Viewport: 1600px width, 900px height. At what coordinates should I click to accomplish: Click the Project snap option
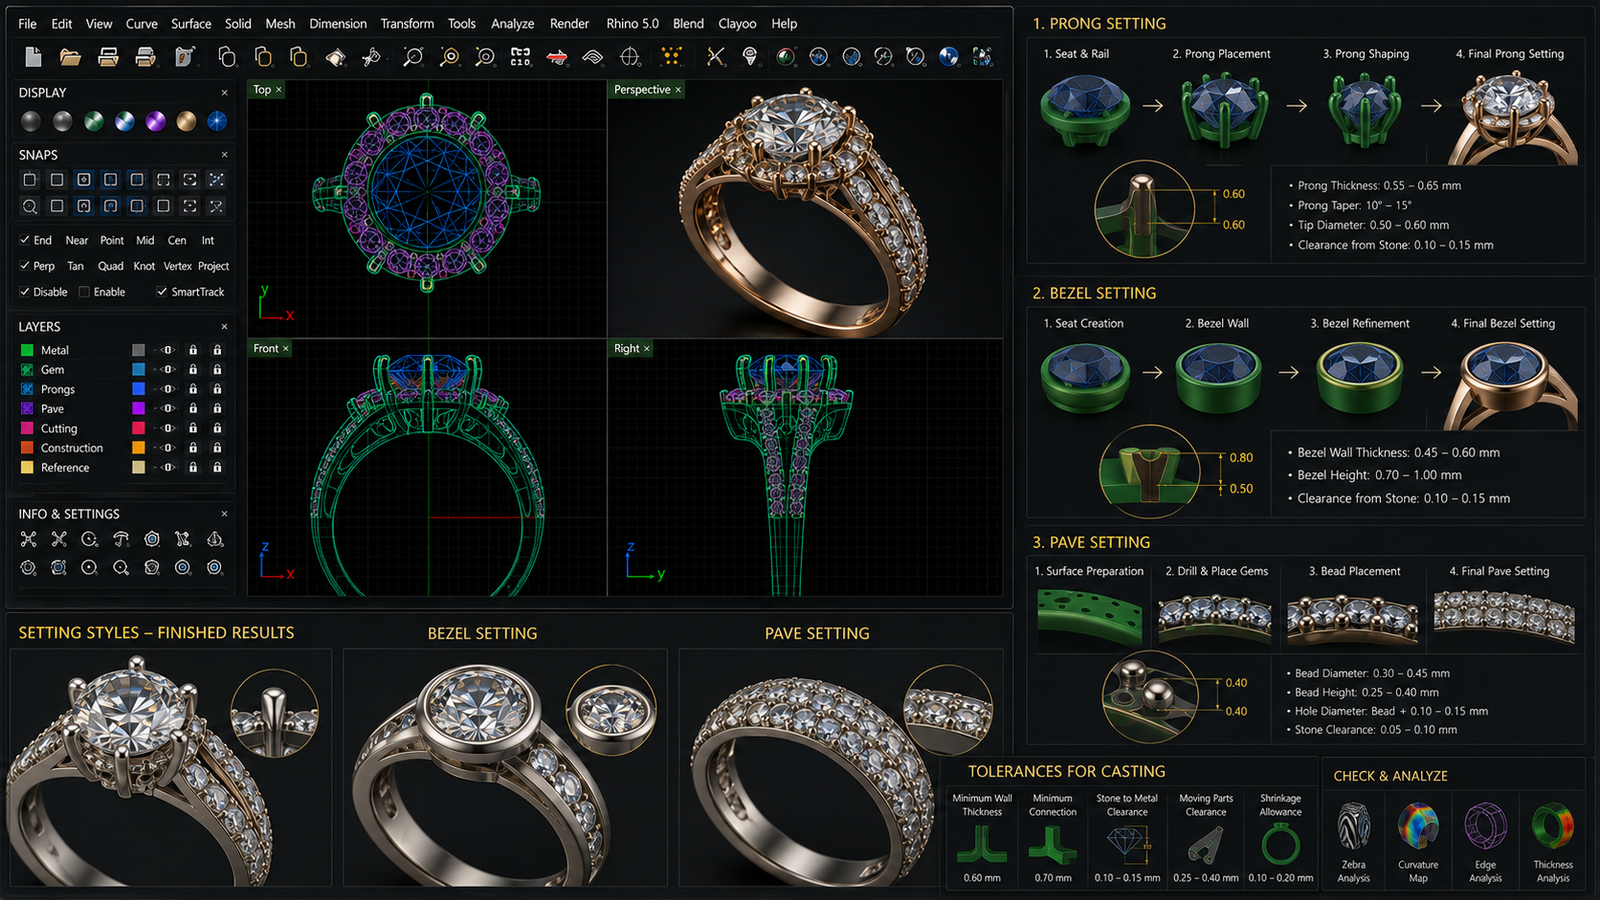(x=214, y=266)
